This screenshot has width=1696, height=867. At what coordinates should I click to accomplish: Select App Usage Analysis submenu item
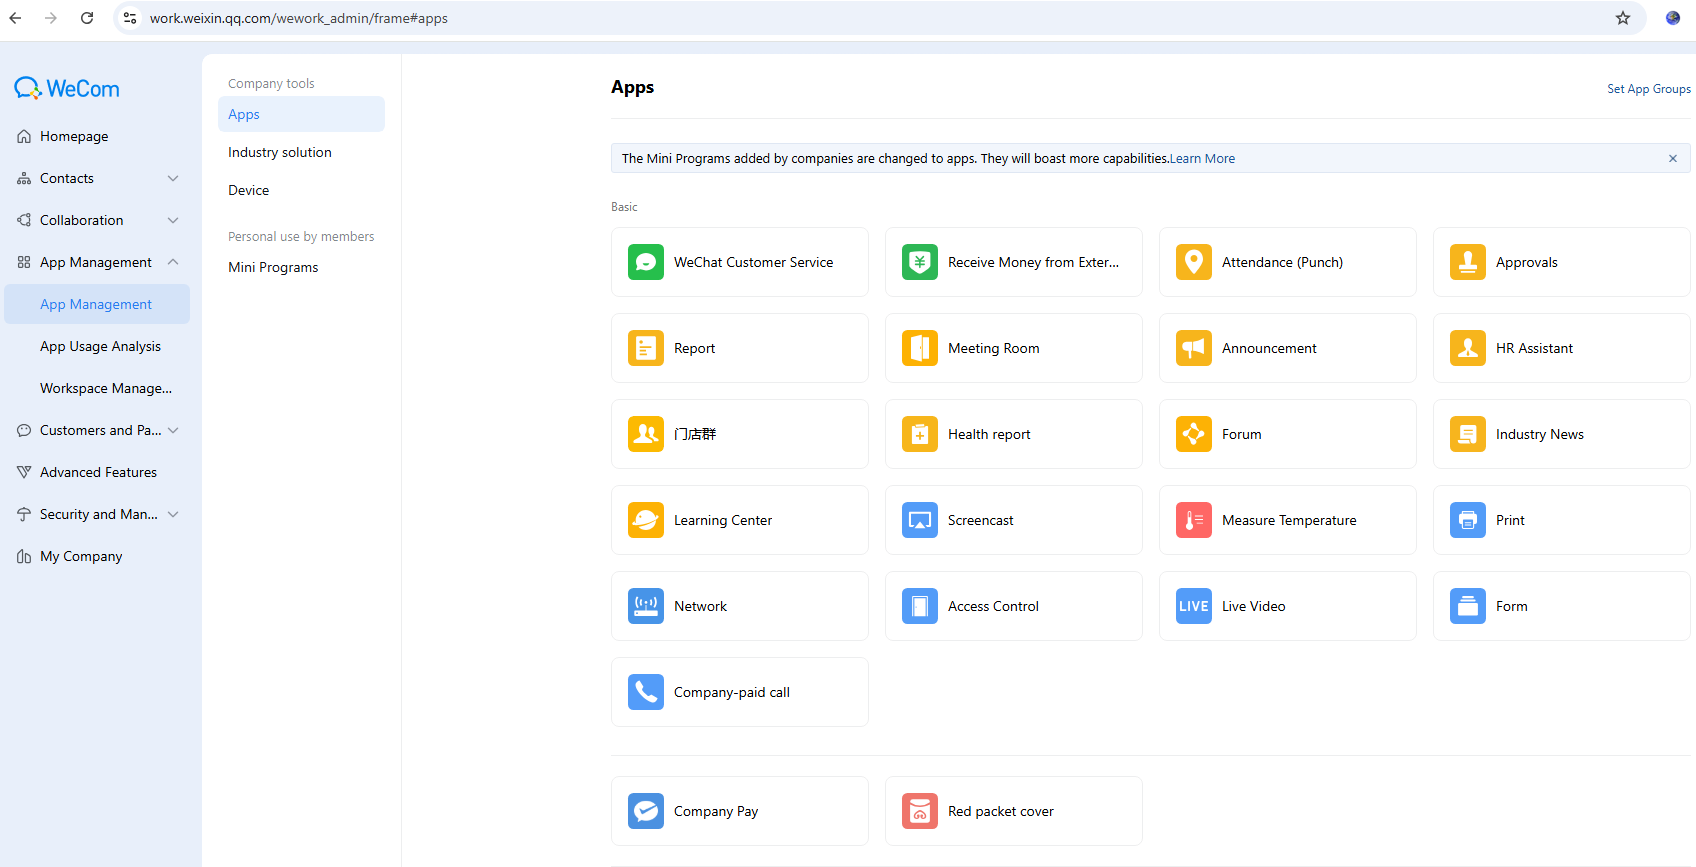(x=97, y=346)
